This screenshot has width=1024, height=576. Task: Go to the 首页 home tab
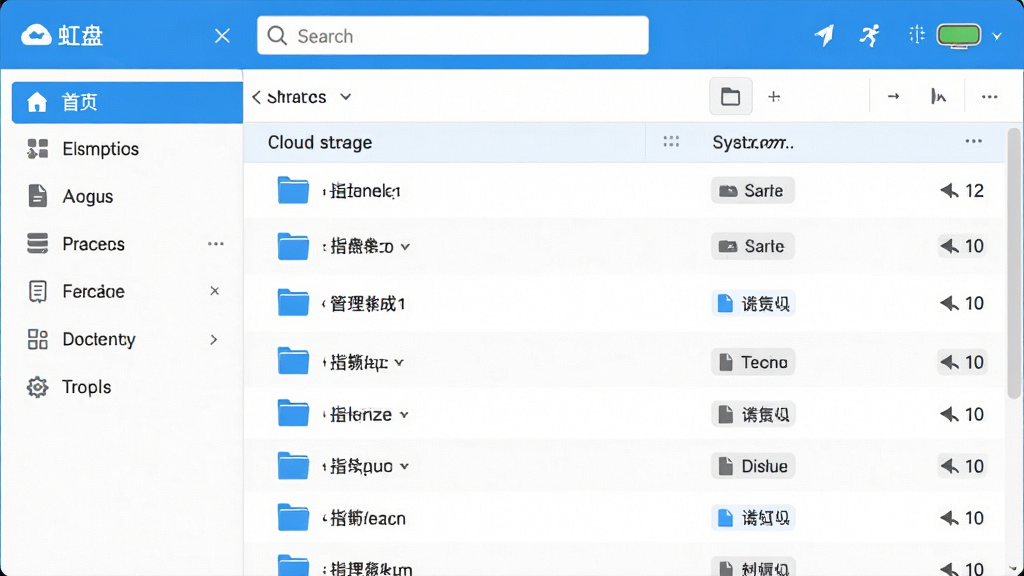click(127, 103)
